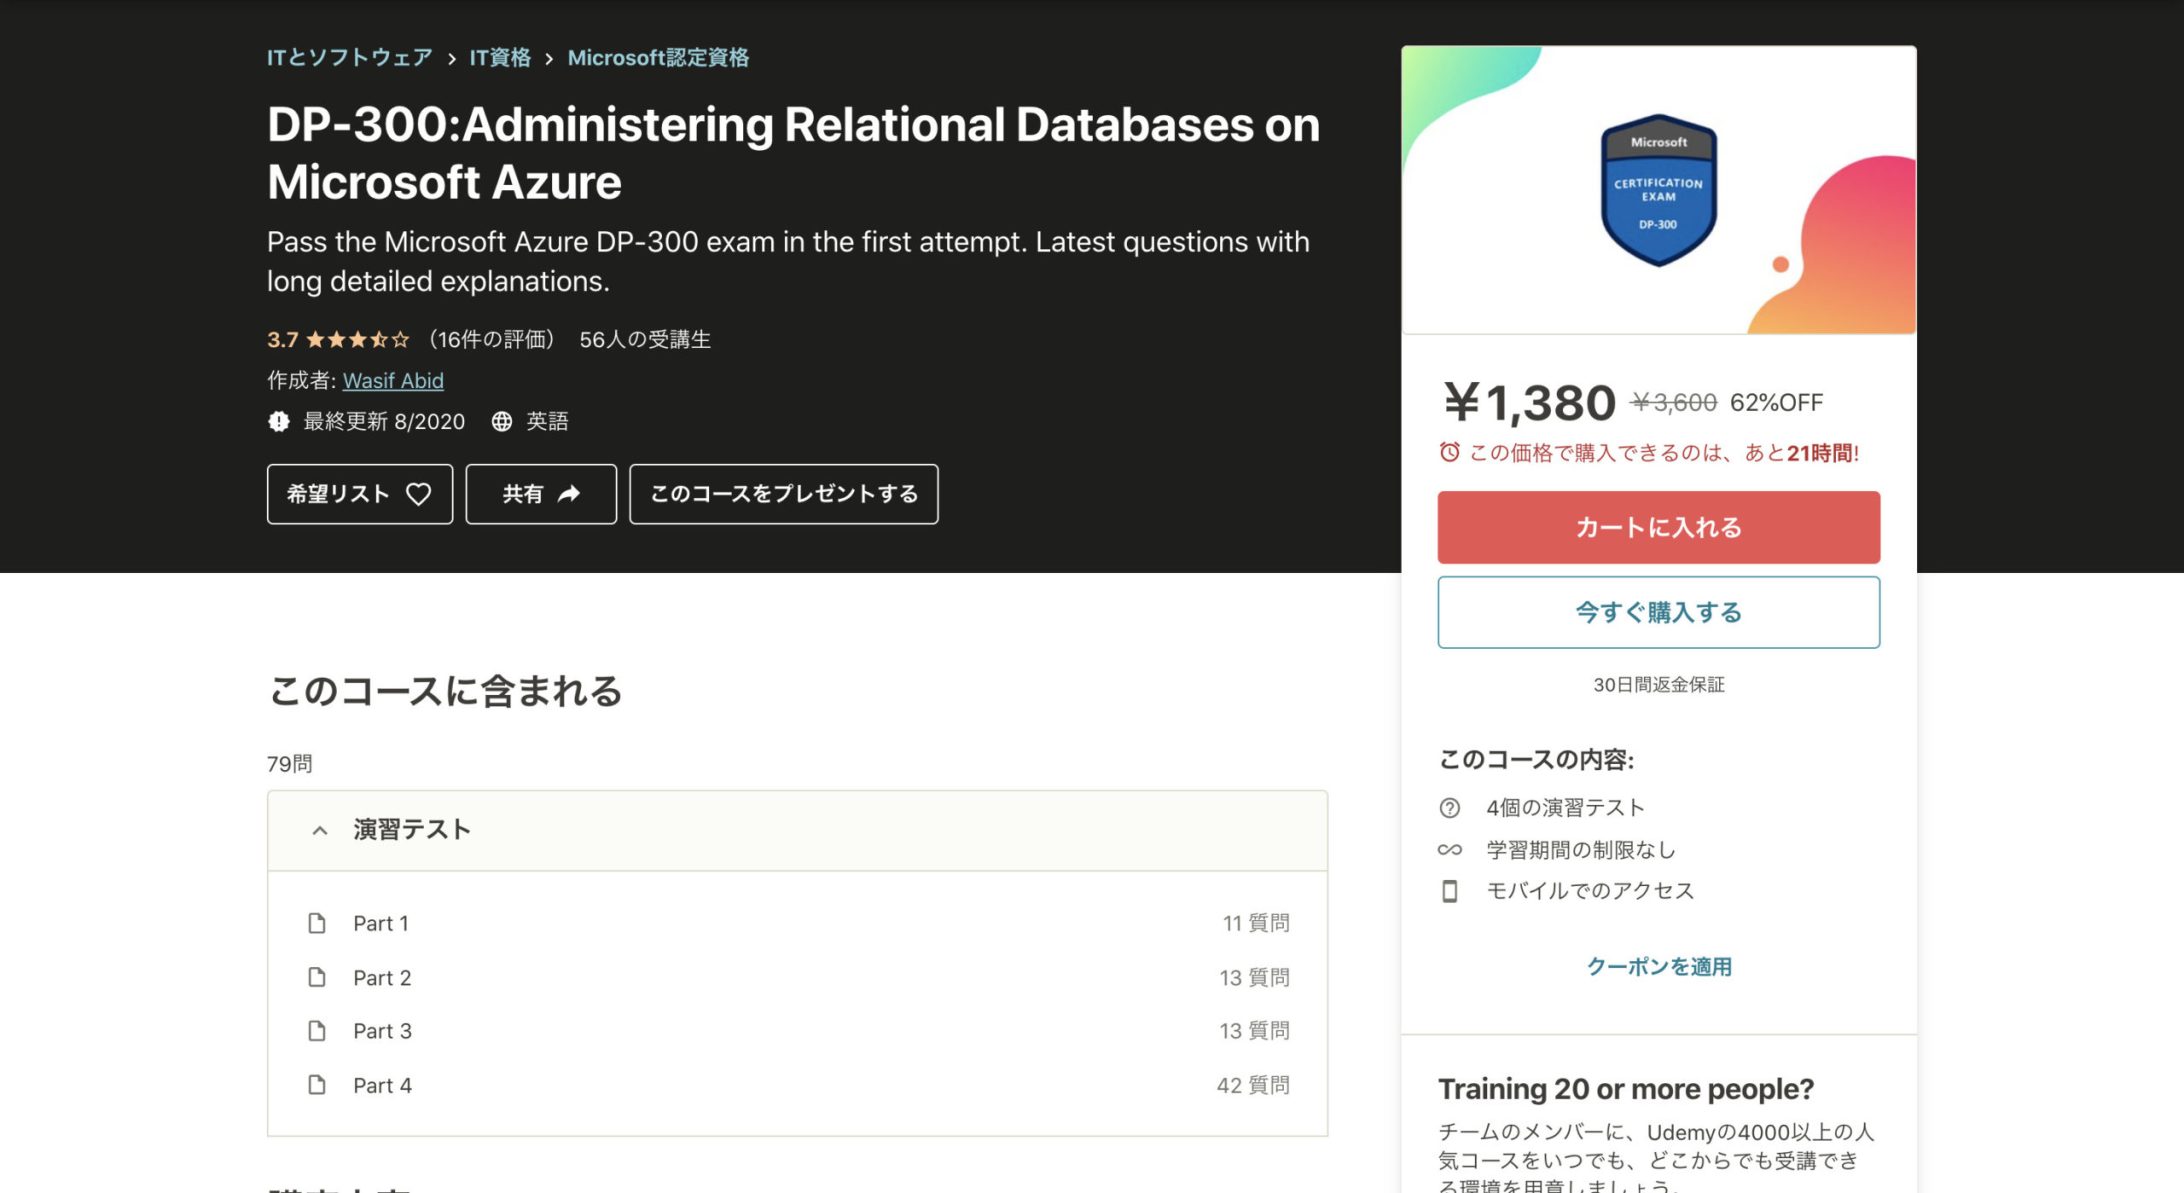Screen dimensions: 2184x1193
Task: Click the question-mark icon beside 4個の演習テスト
Action: coord(1450,808)
